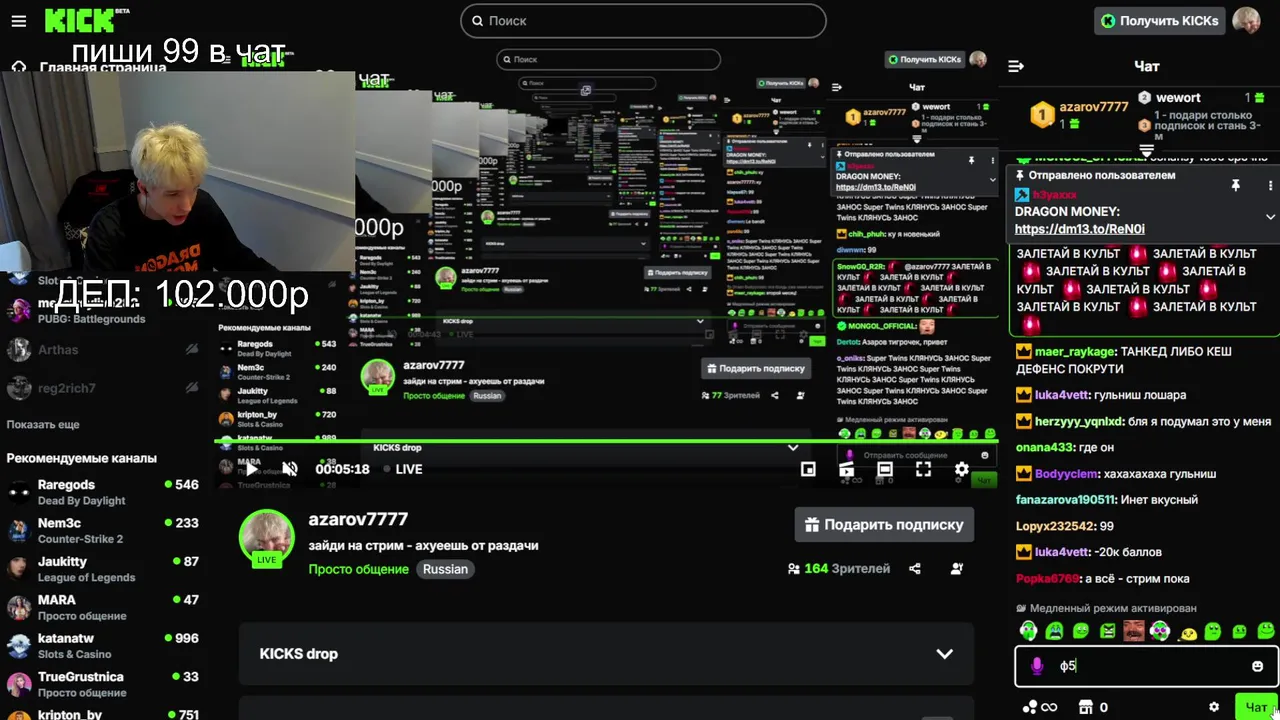Click Показать еще in sidebar
Screen dimensions: 1280x720
pos(43,424)
